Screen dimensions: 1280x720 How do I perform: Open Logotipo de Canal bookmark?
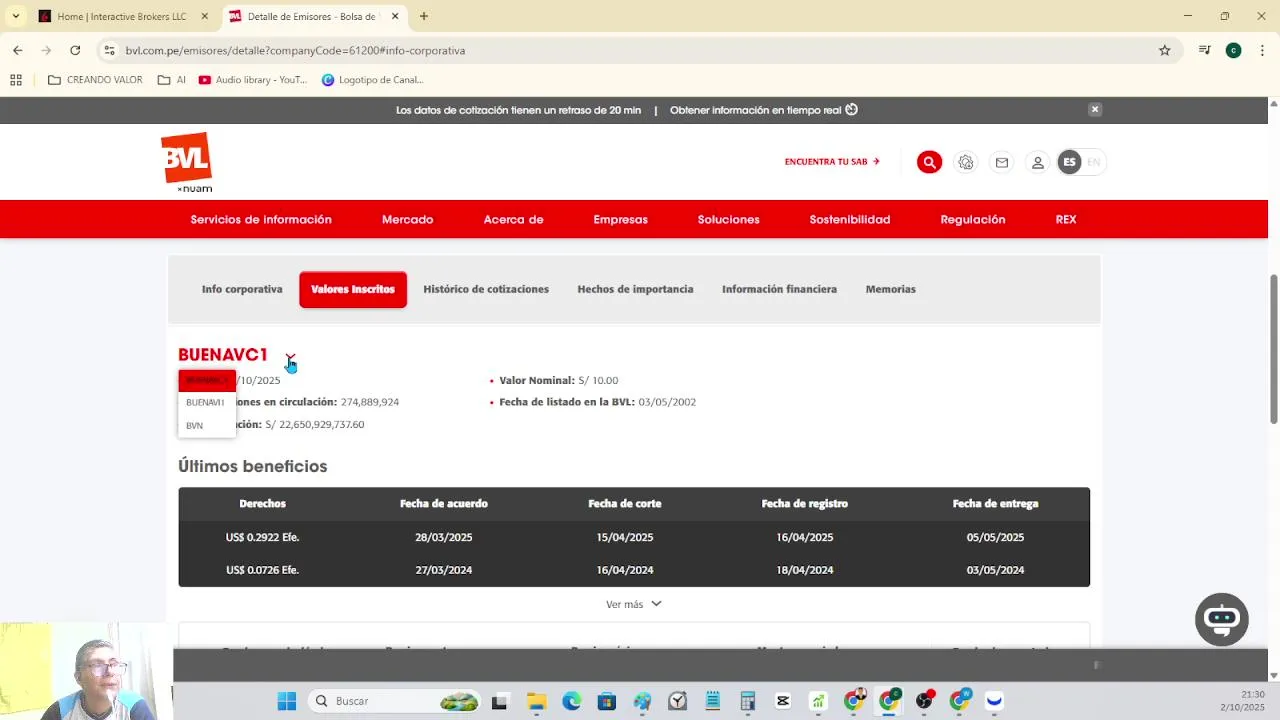(372, 80)
